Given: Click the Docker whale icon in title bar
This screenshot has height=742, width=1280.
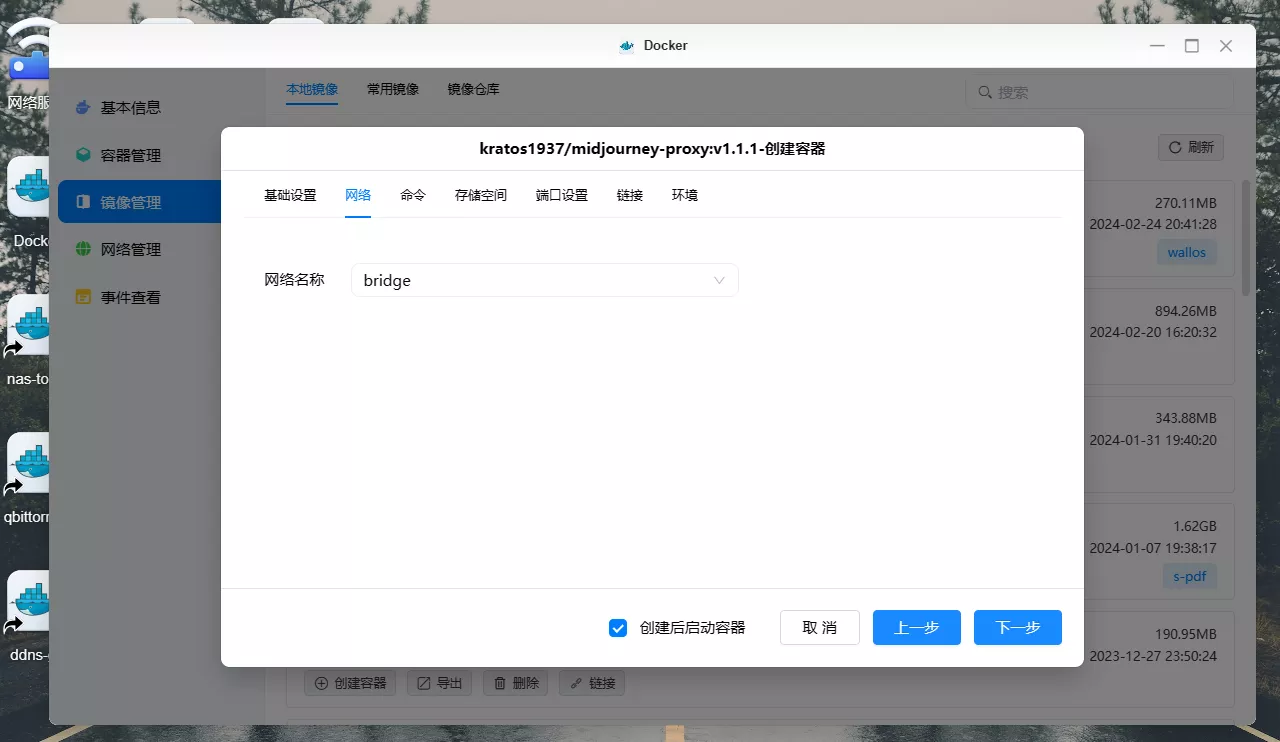Looking at the screenshot, I should pyautogui.click(x=627, y=46).
